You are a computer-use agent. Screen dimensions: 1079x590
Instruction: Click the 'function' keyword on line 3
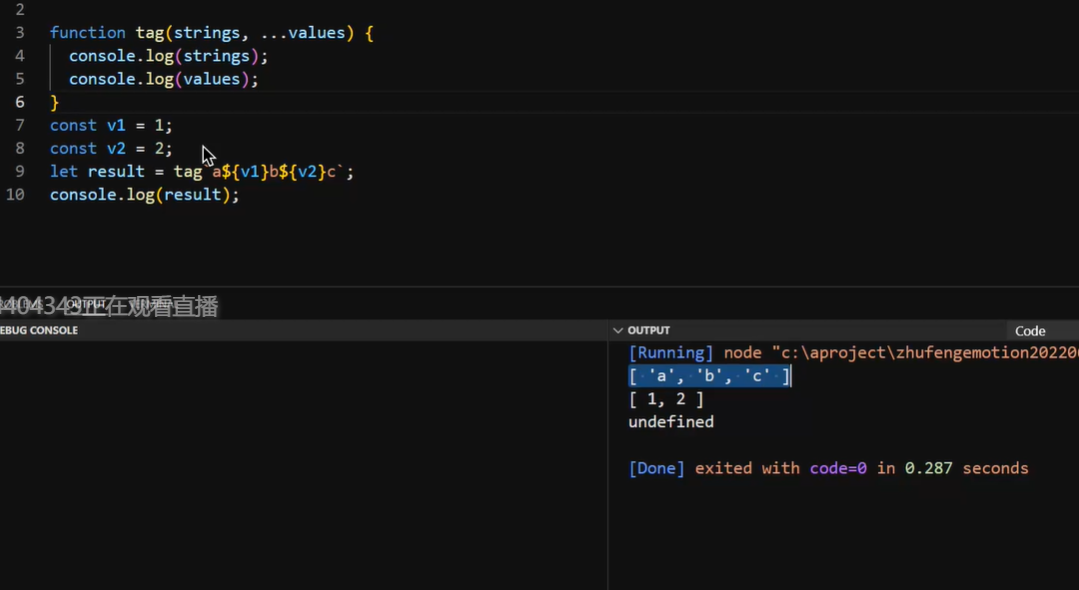point(88,33)
